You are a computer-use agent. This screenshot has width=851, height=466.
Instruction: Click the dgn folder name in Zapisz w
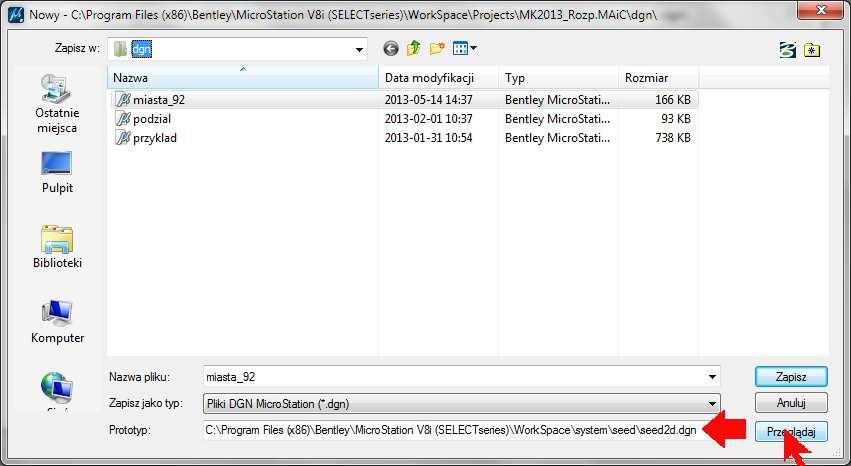[x=142, y=49]
